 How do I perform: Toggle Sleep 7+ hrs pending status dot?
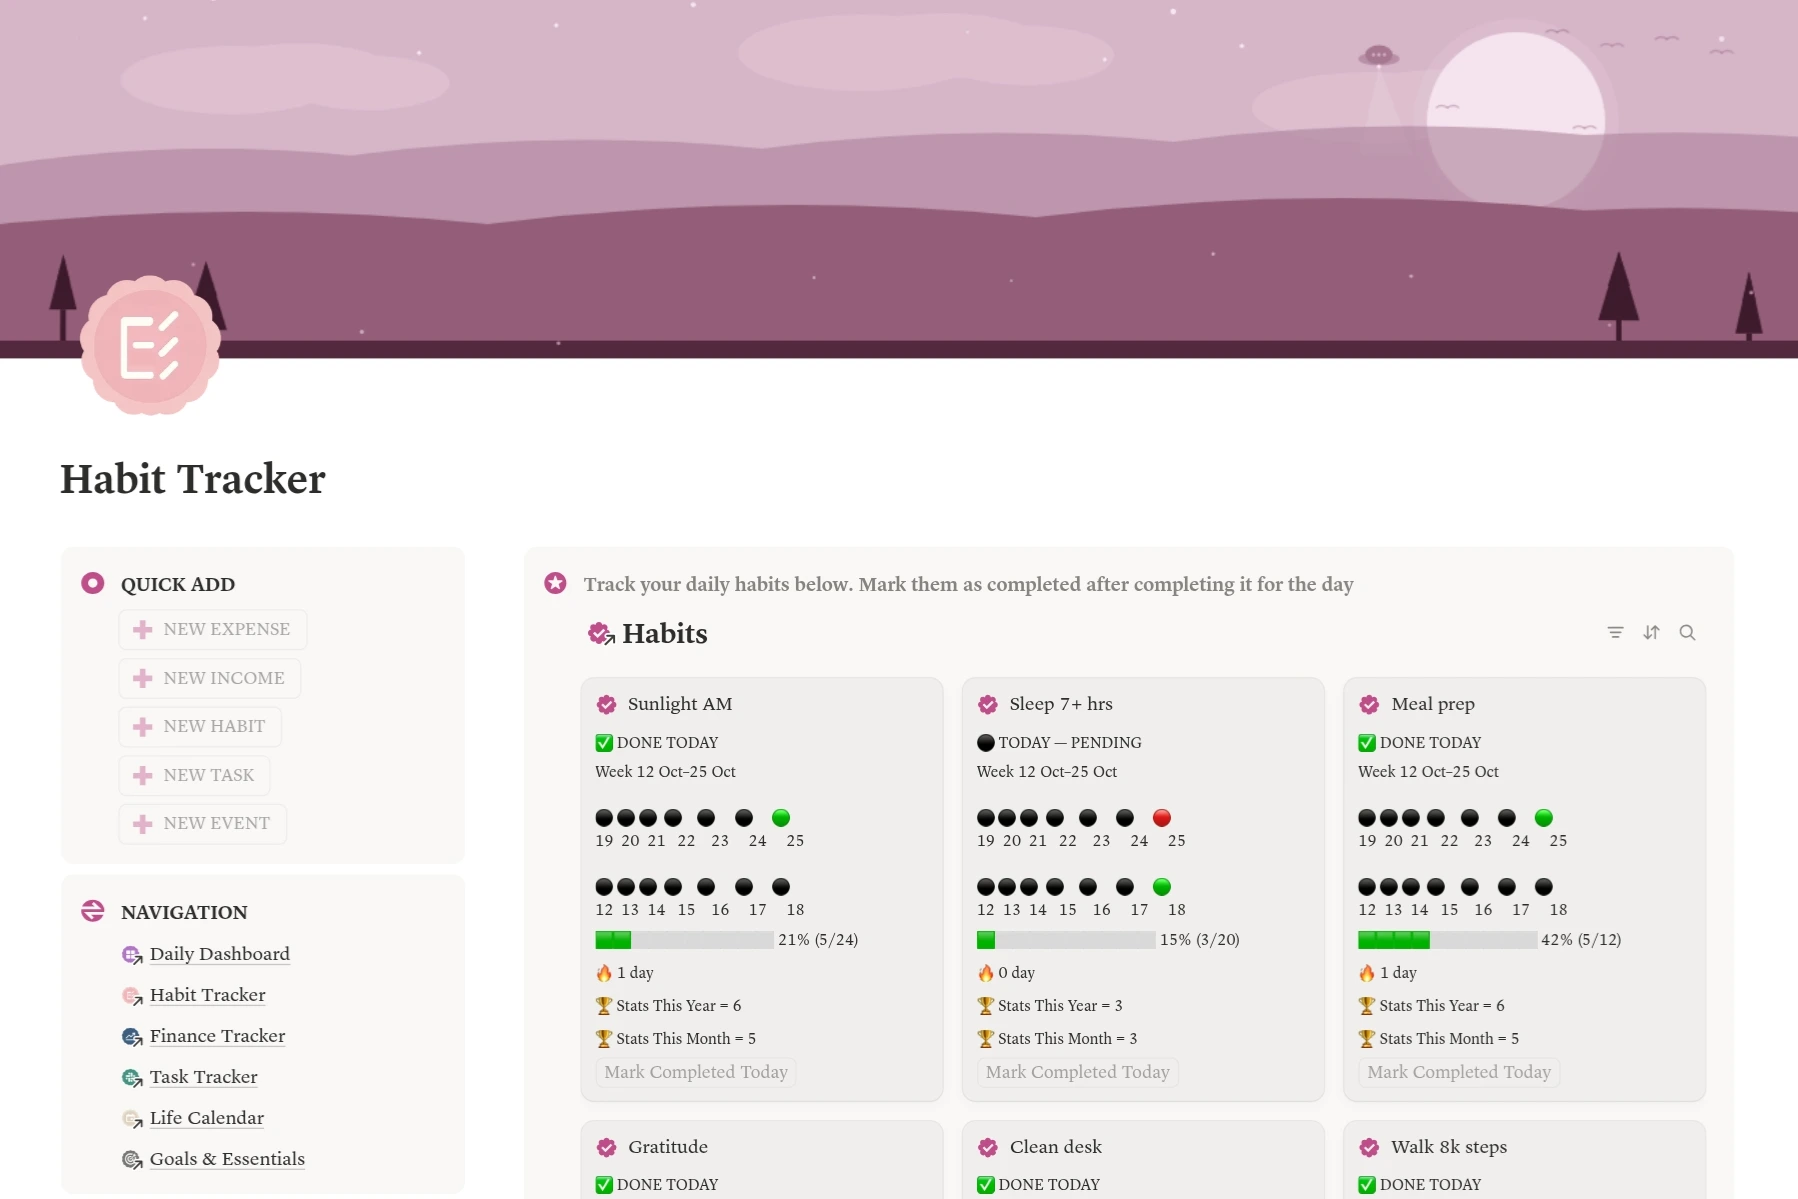985,742
